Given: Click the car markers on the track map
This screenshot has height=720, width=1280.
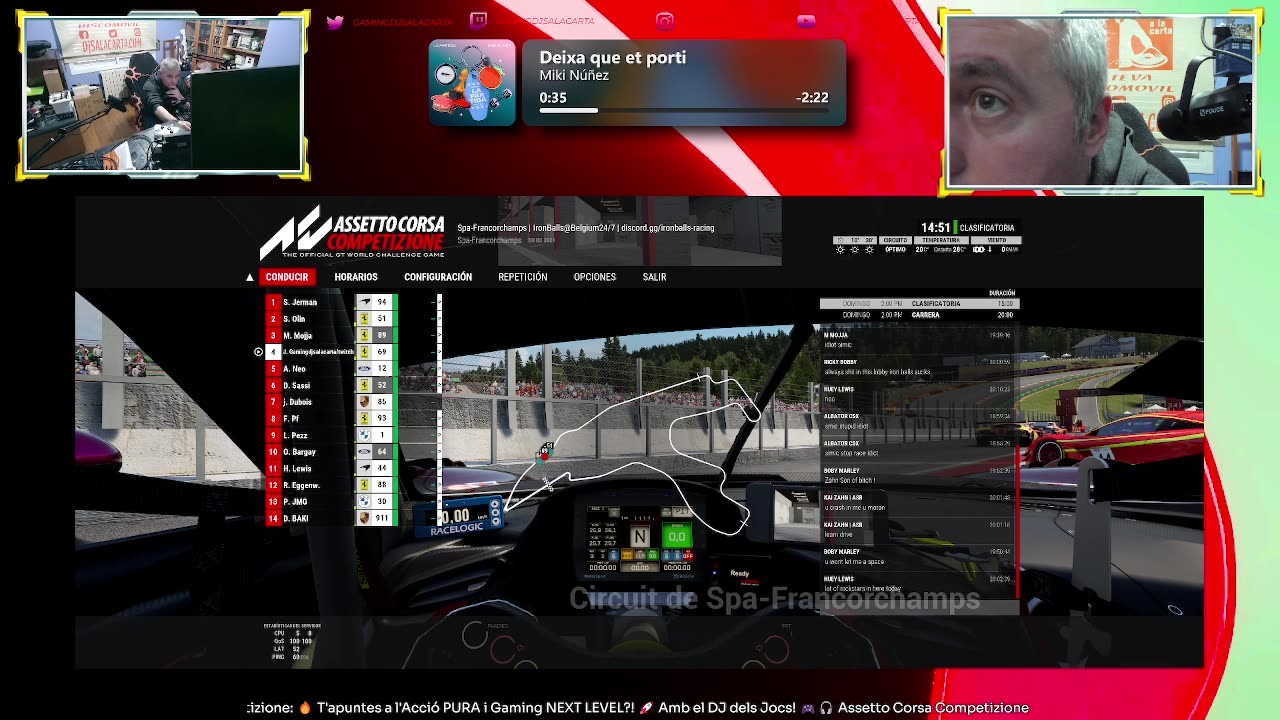Looking at the screenshot, I should tap(545, 452).
